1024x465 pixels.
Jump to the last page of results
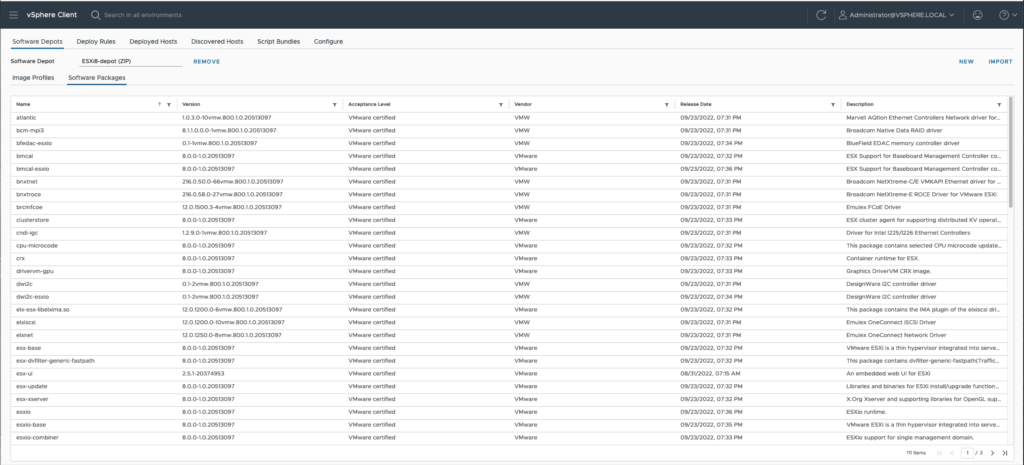point(1003,453)
